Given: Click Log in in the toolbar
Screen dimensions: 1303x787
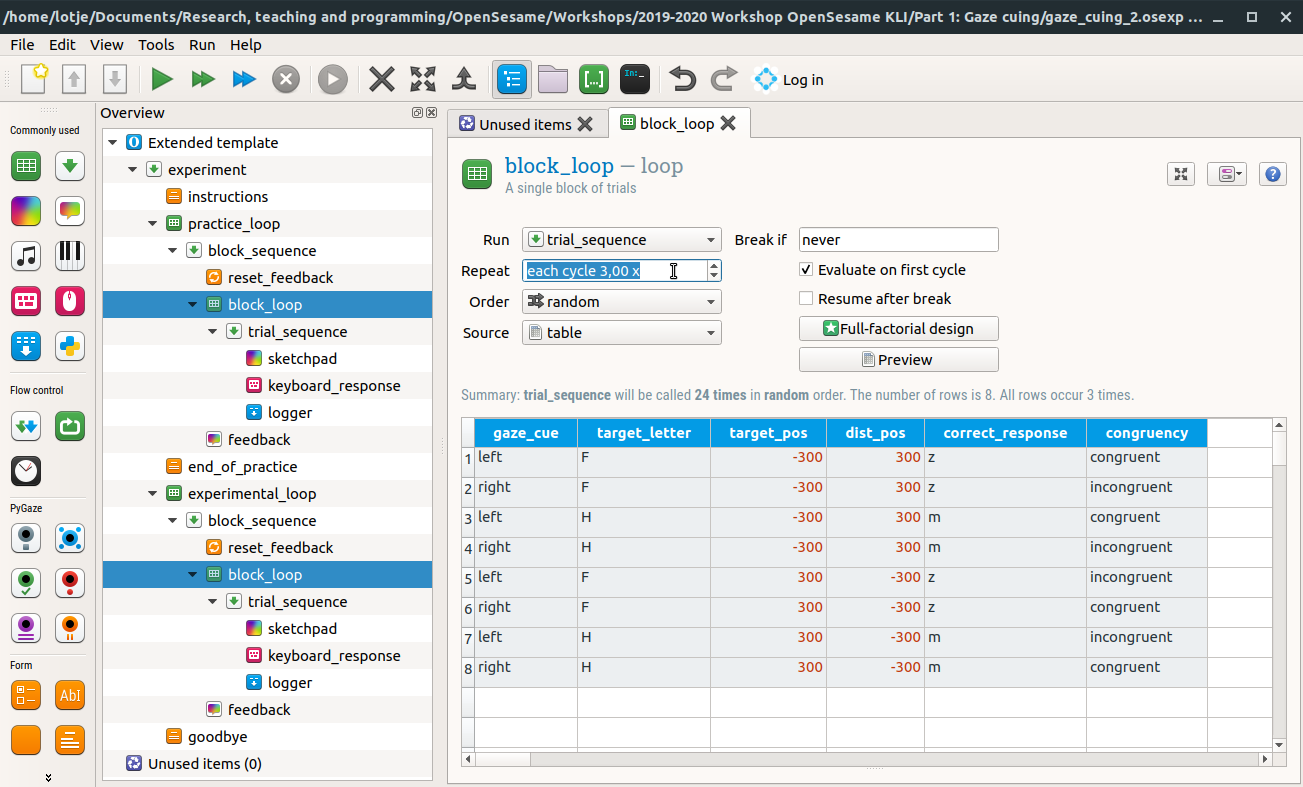Looking at the screenshot, I should (x=789, y=79).
